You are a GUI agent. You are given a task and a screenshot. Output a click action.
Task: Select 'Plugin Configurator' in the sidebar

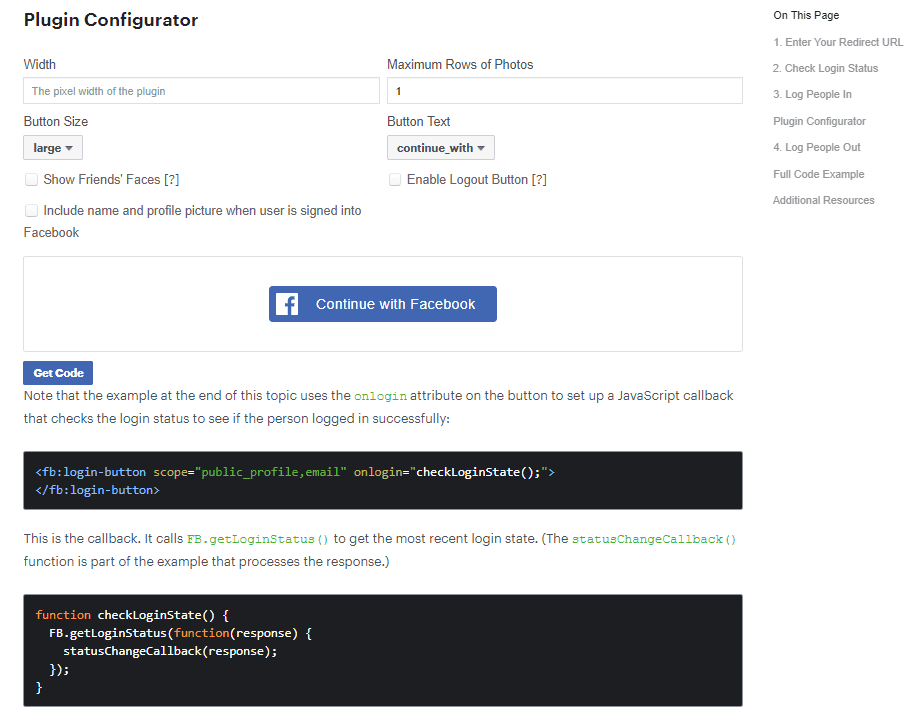(x=820, y=120)
